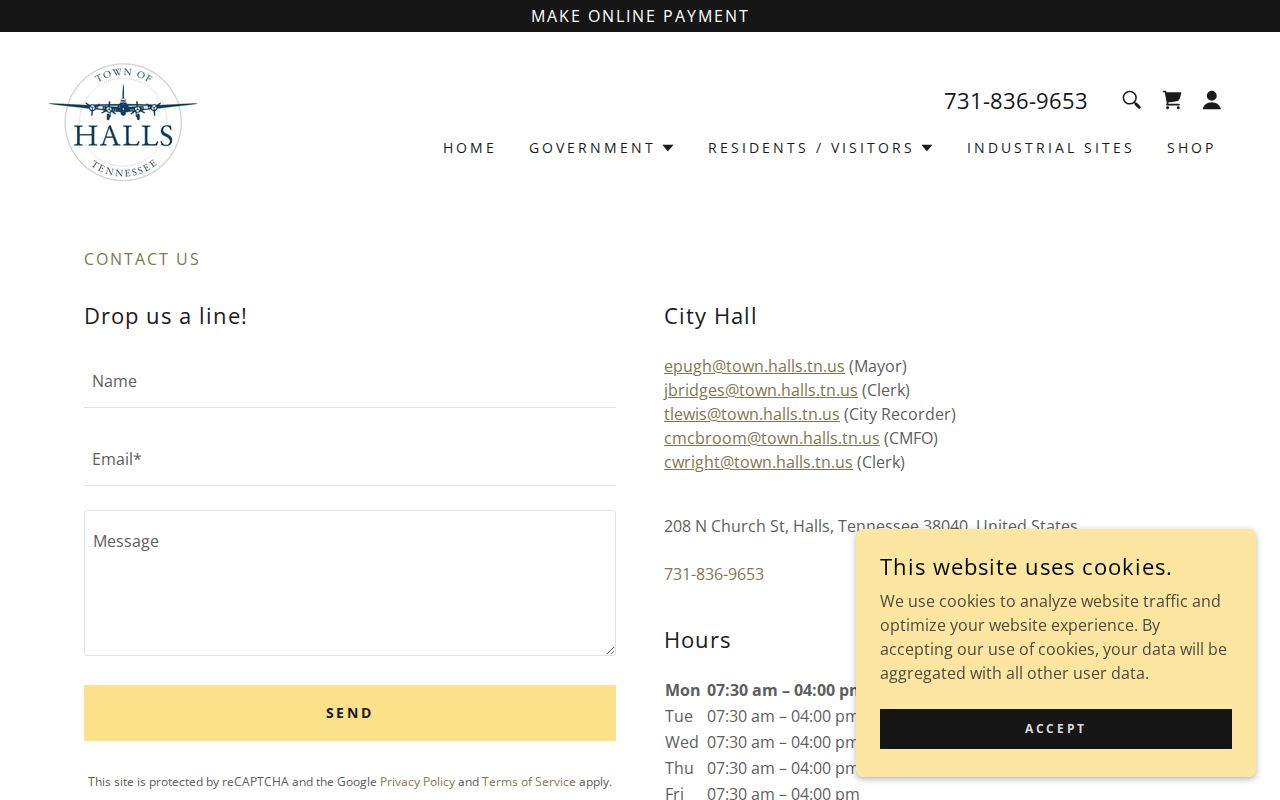
Task: Open the account person icon
Action: click(1211, 100)
